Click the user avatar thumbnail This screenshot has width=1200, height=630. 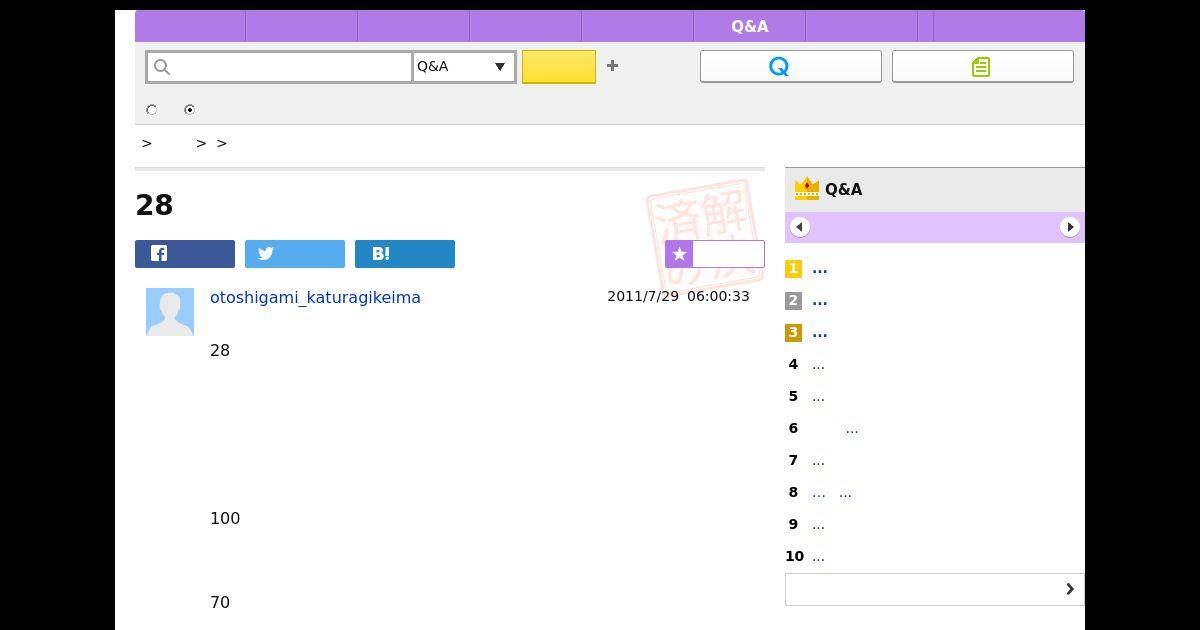click(170, 312)
